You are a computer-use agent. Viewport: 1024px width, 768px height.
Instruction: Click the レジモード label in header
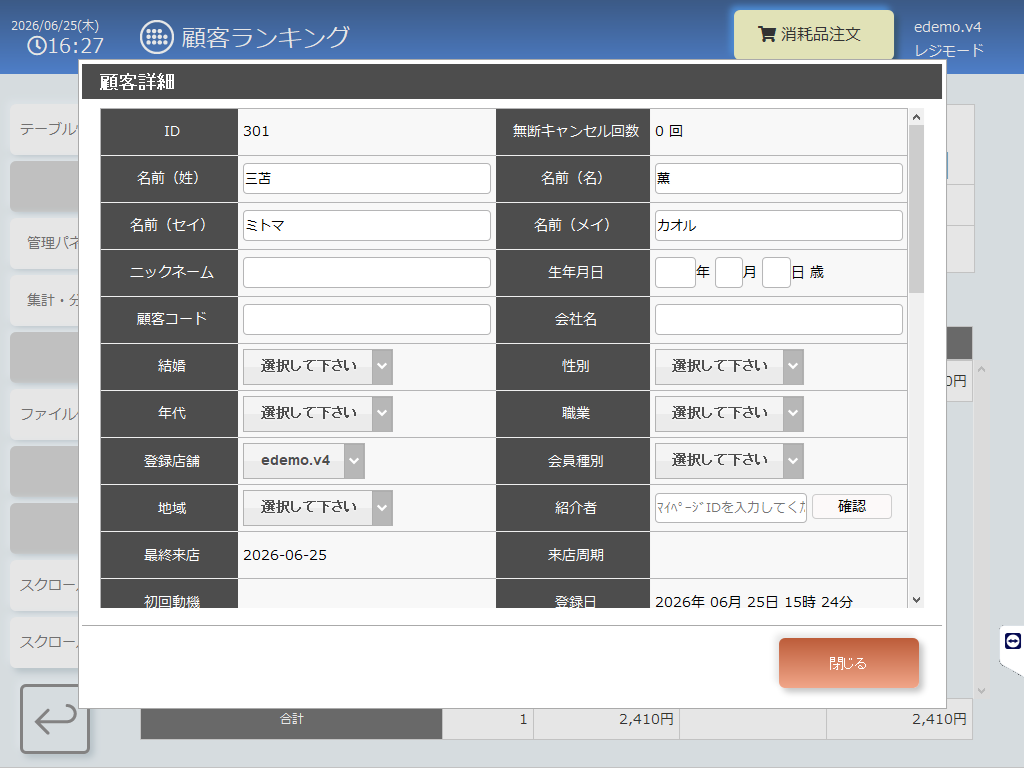click(x=949, y=50)
